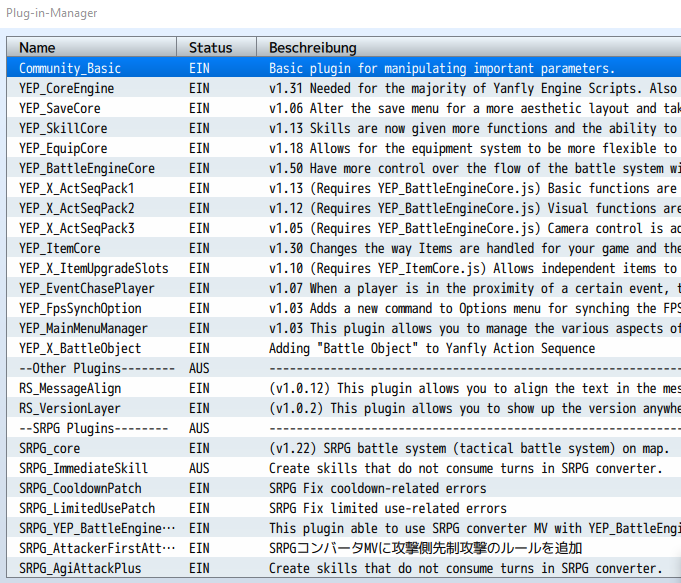Select the YEP_SkillCore plugin
Screen dimensions: 681x583
[x=344, y=128]
